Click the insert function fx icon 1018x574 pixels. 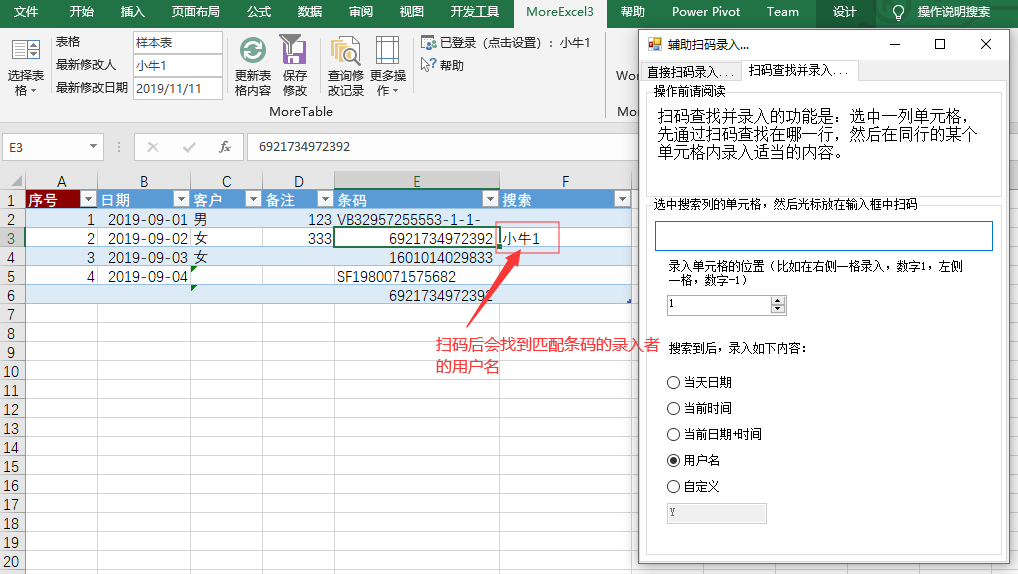pyautogui.click(x=225, y=147)
